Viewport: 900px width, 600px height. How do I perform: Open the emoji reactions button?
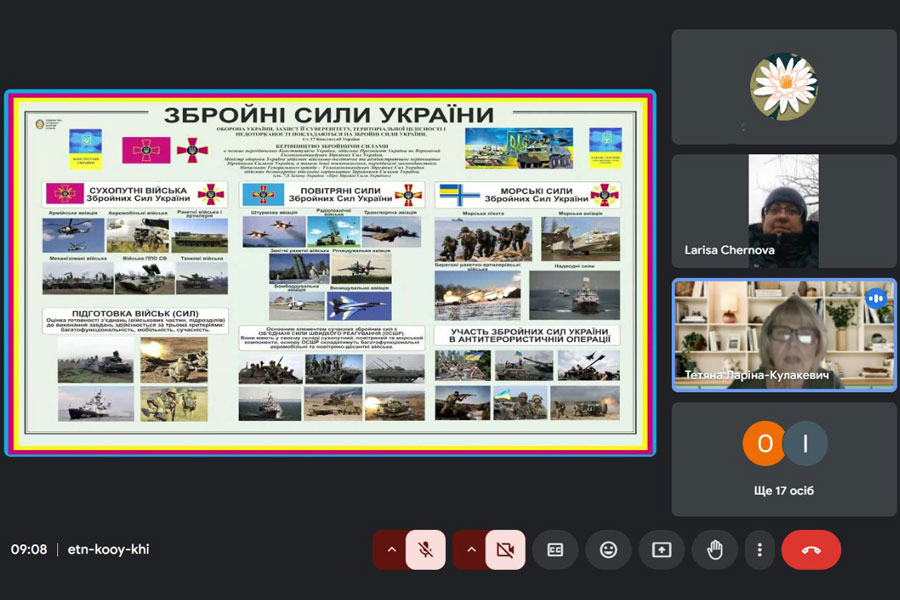pos(608,550)
